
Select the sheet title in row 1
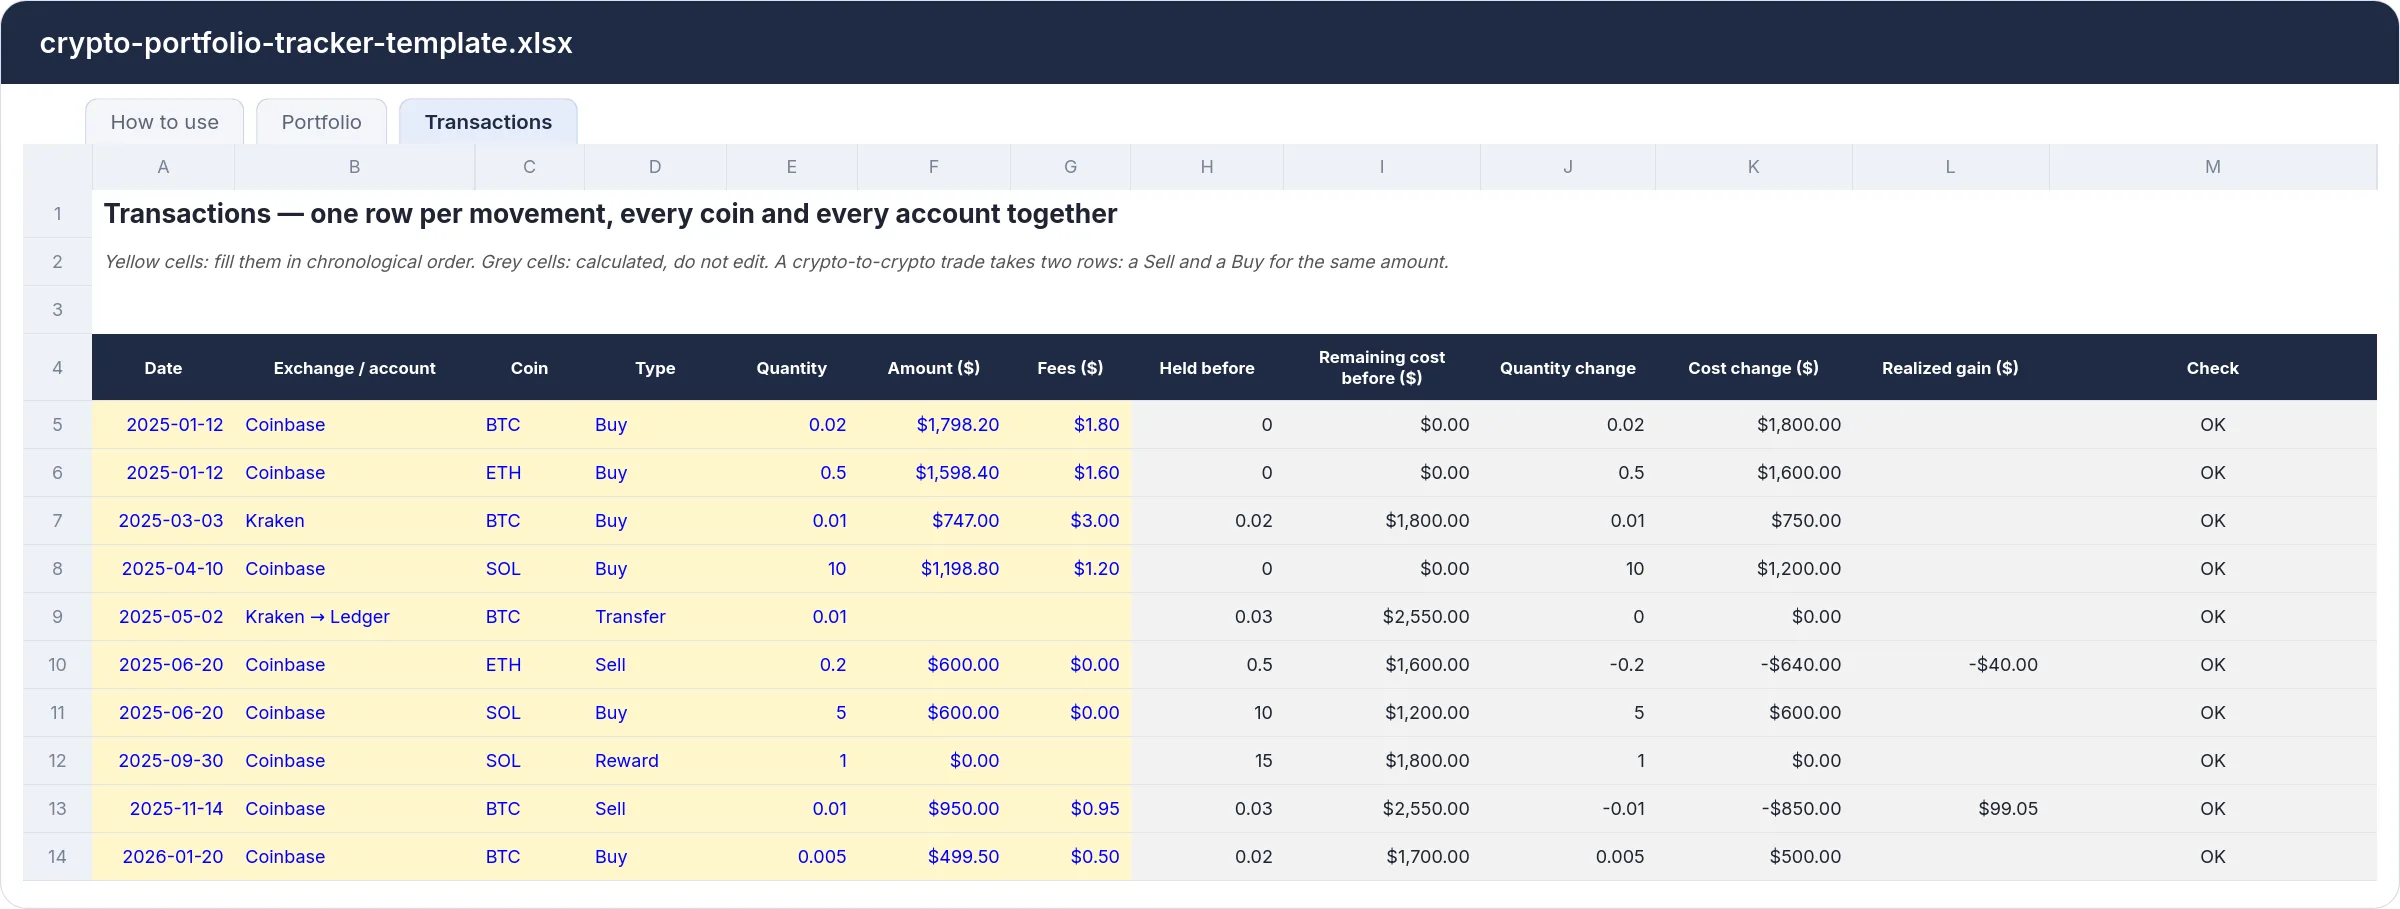coord(610,214)
